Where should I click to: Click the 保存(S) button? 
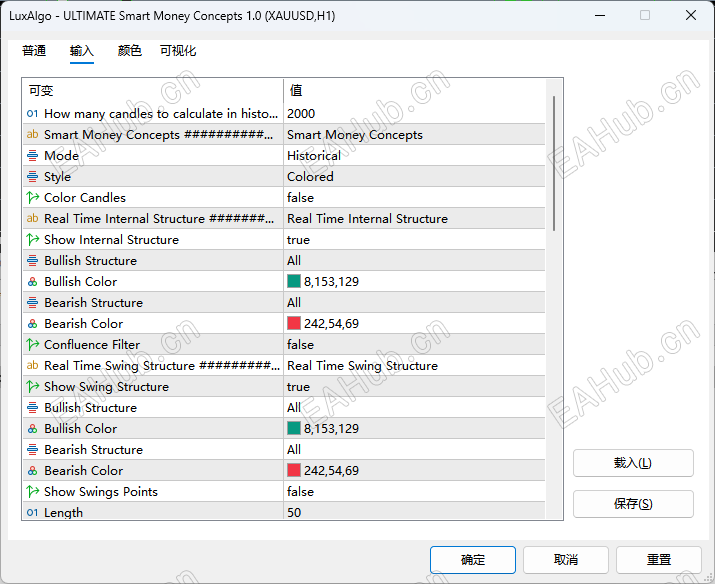click(633, 504)
